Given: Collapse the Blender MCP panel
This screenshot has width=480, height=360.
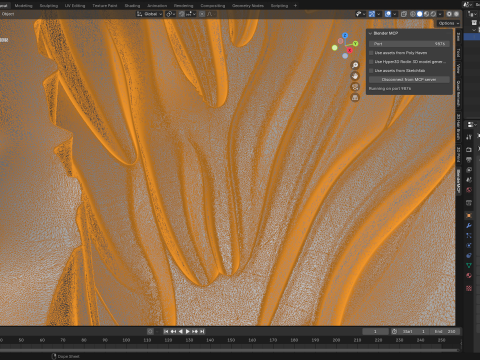Looking at the screenshot, I should 370,33.
